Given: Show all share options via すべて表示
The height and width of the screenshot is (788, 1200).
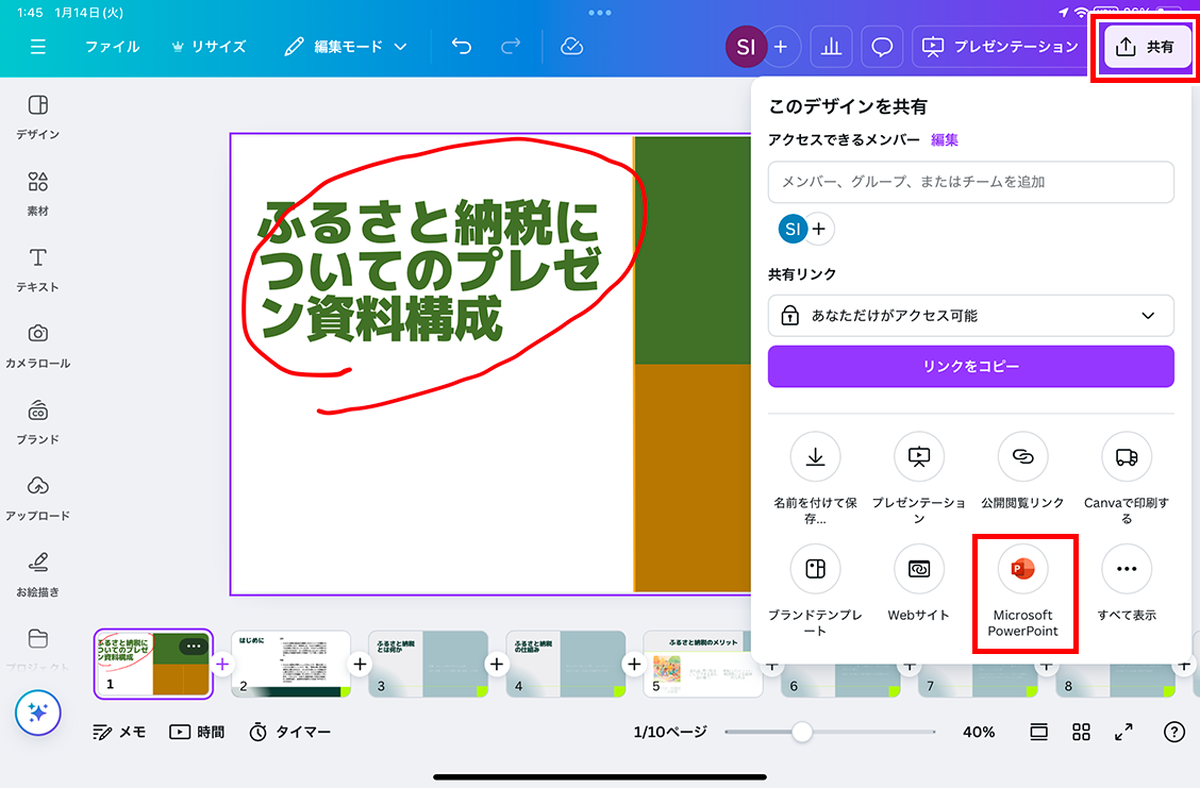Looking at the screenshot, I should click(x=1126, y=570).
